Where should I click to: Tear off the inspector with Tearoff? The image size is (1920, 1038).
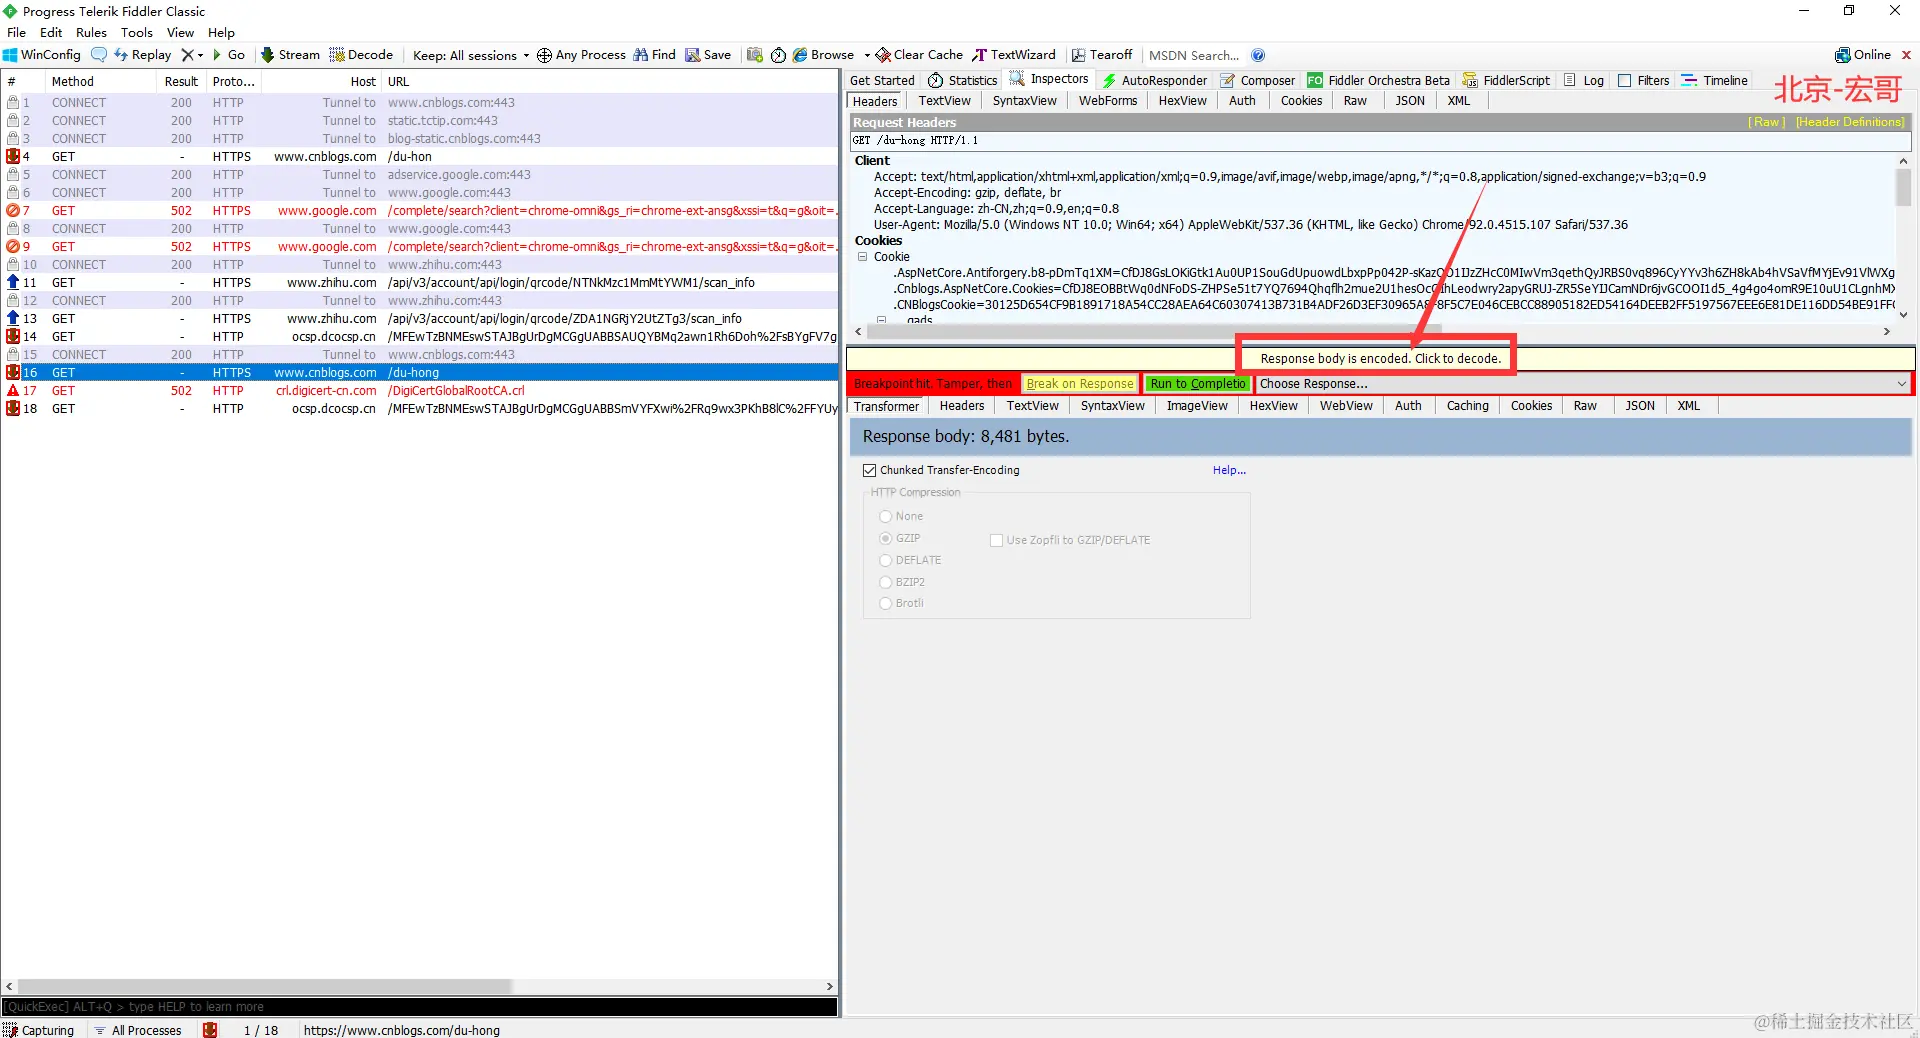pyautogui.click(x=1102, y=55)
